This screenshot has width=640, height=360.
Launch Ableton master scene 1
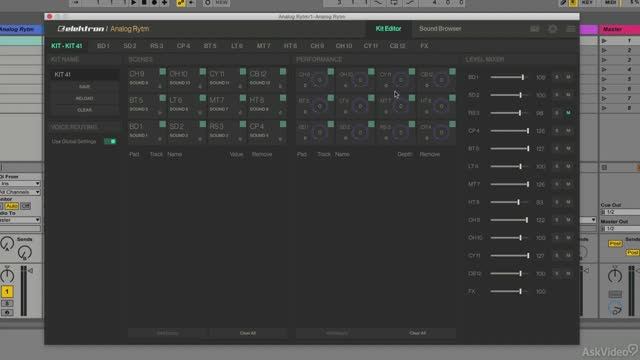point(604,41)
